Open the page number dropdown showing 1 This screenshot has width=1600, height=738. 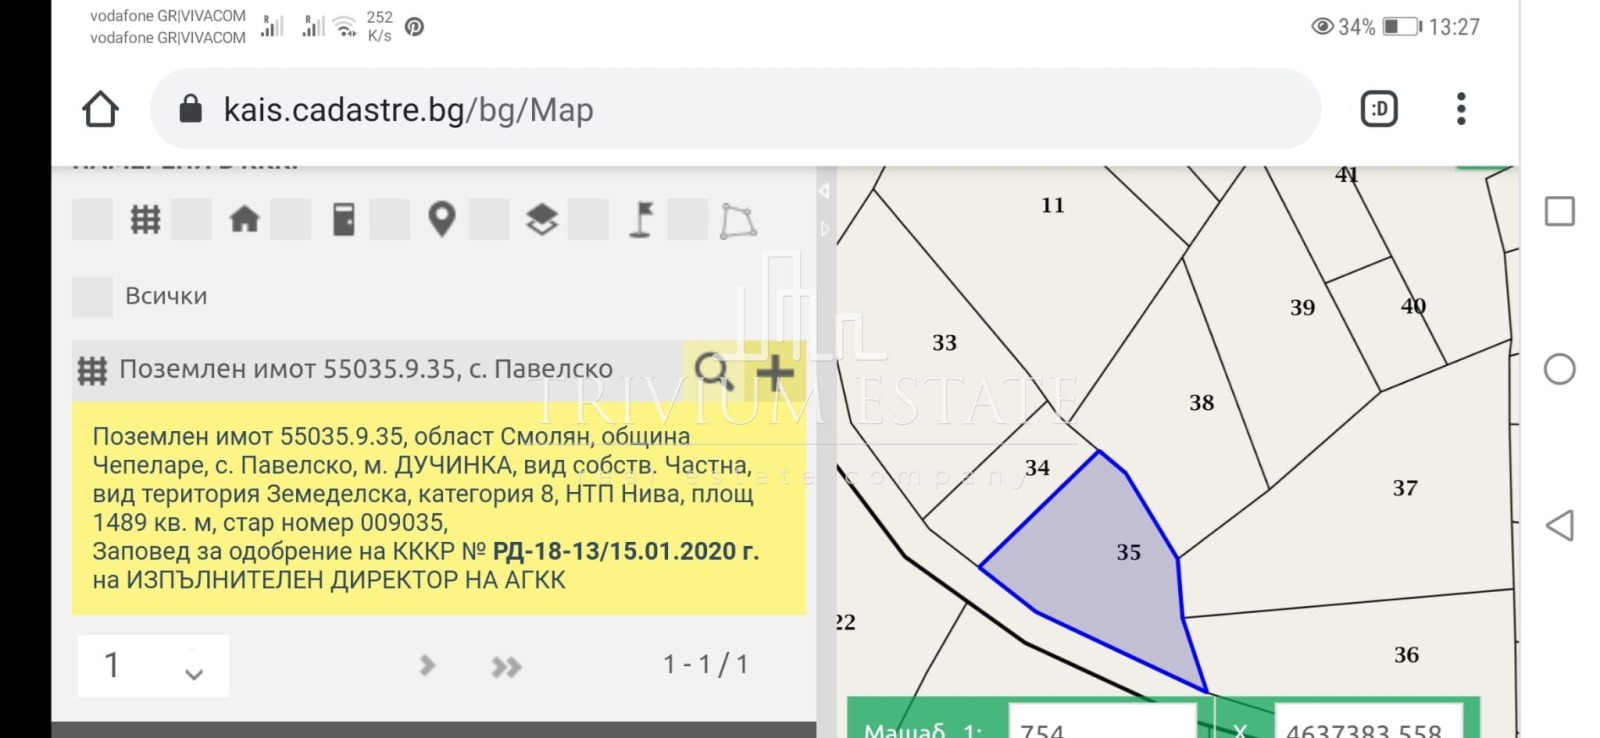point(153,666)
